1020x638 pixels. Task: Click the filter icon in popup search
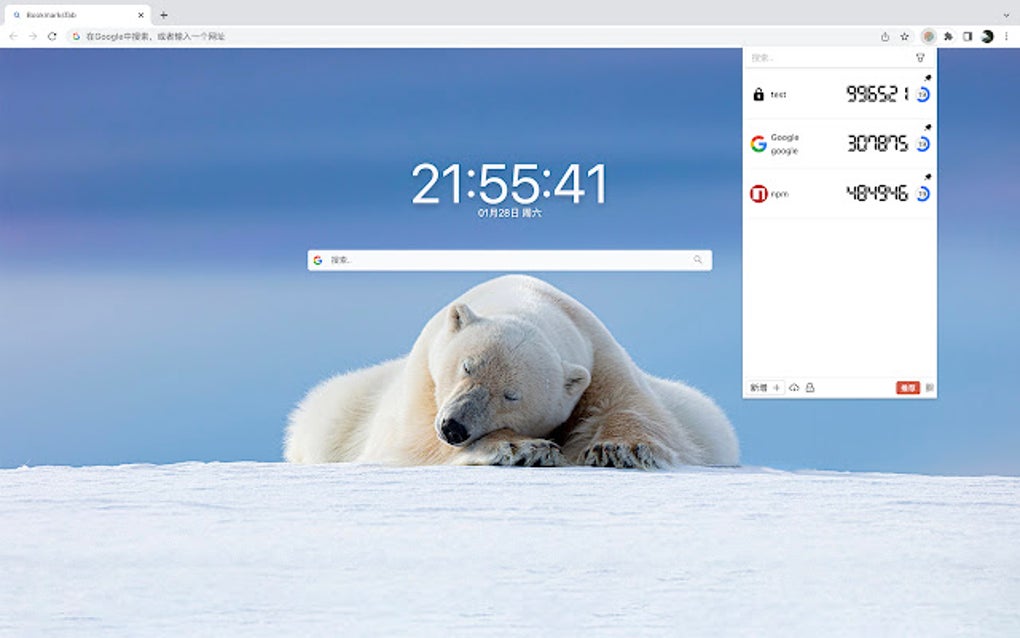pyautogui.click(x=920, y=58)
